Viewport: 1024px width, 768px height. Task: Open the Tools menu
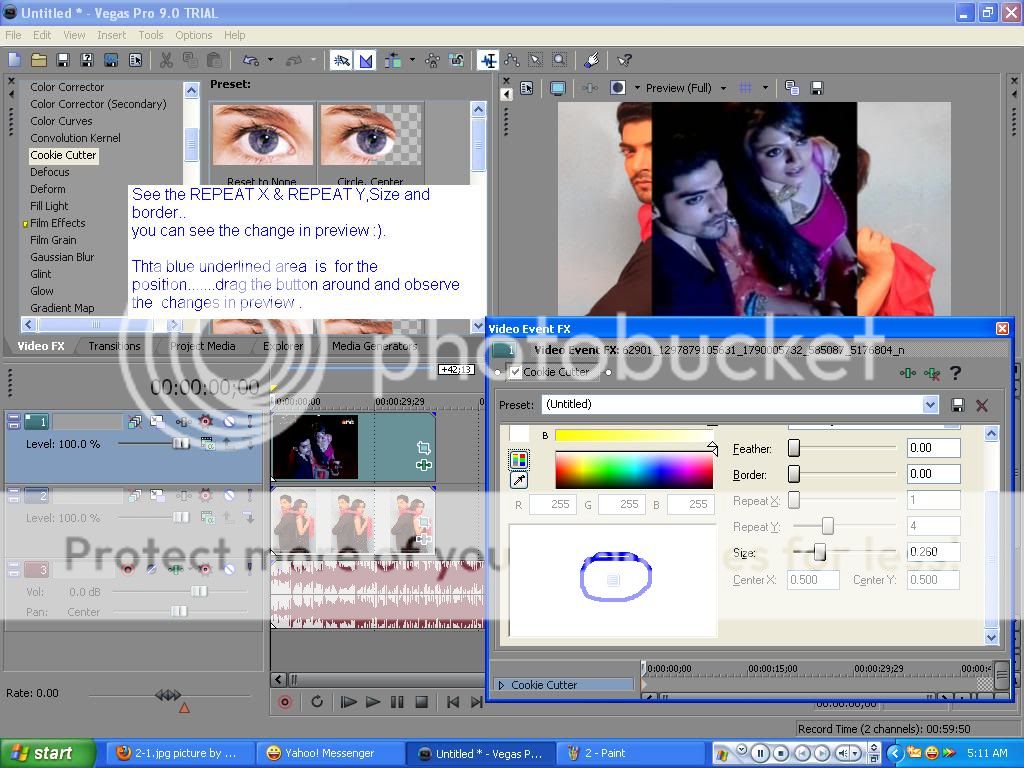tap(151, 35)
